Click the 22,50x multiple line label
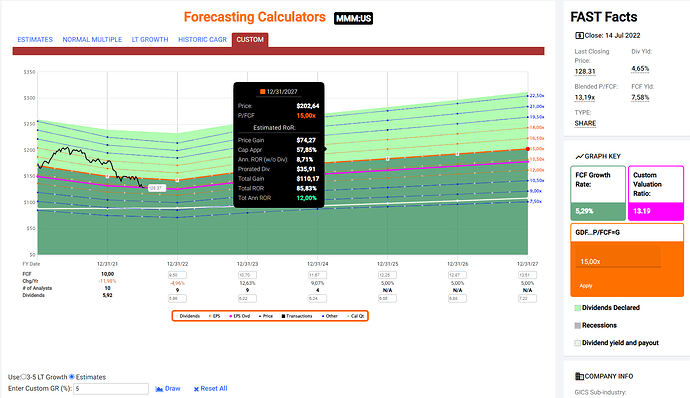Viewport: 690px width, 398px height. click(537, 96)
